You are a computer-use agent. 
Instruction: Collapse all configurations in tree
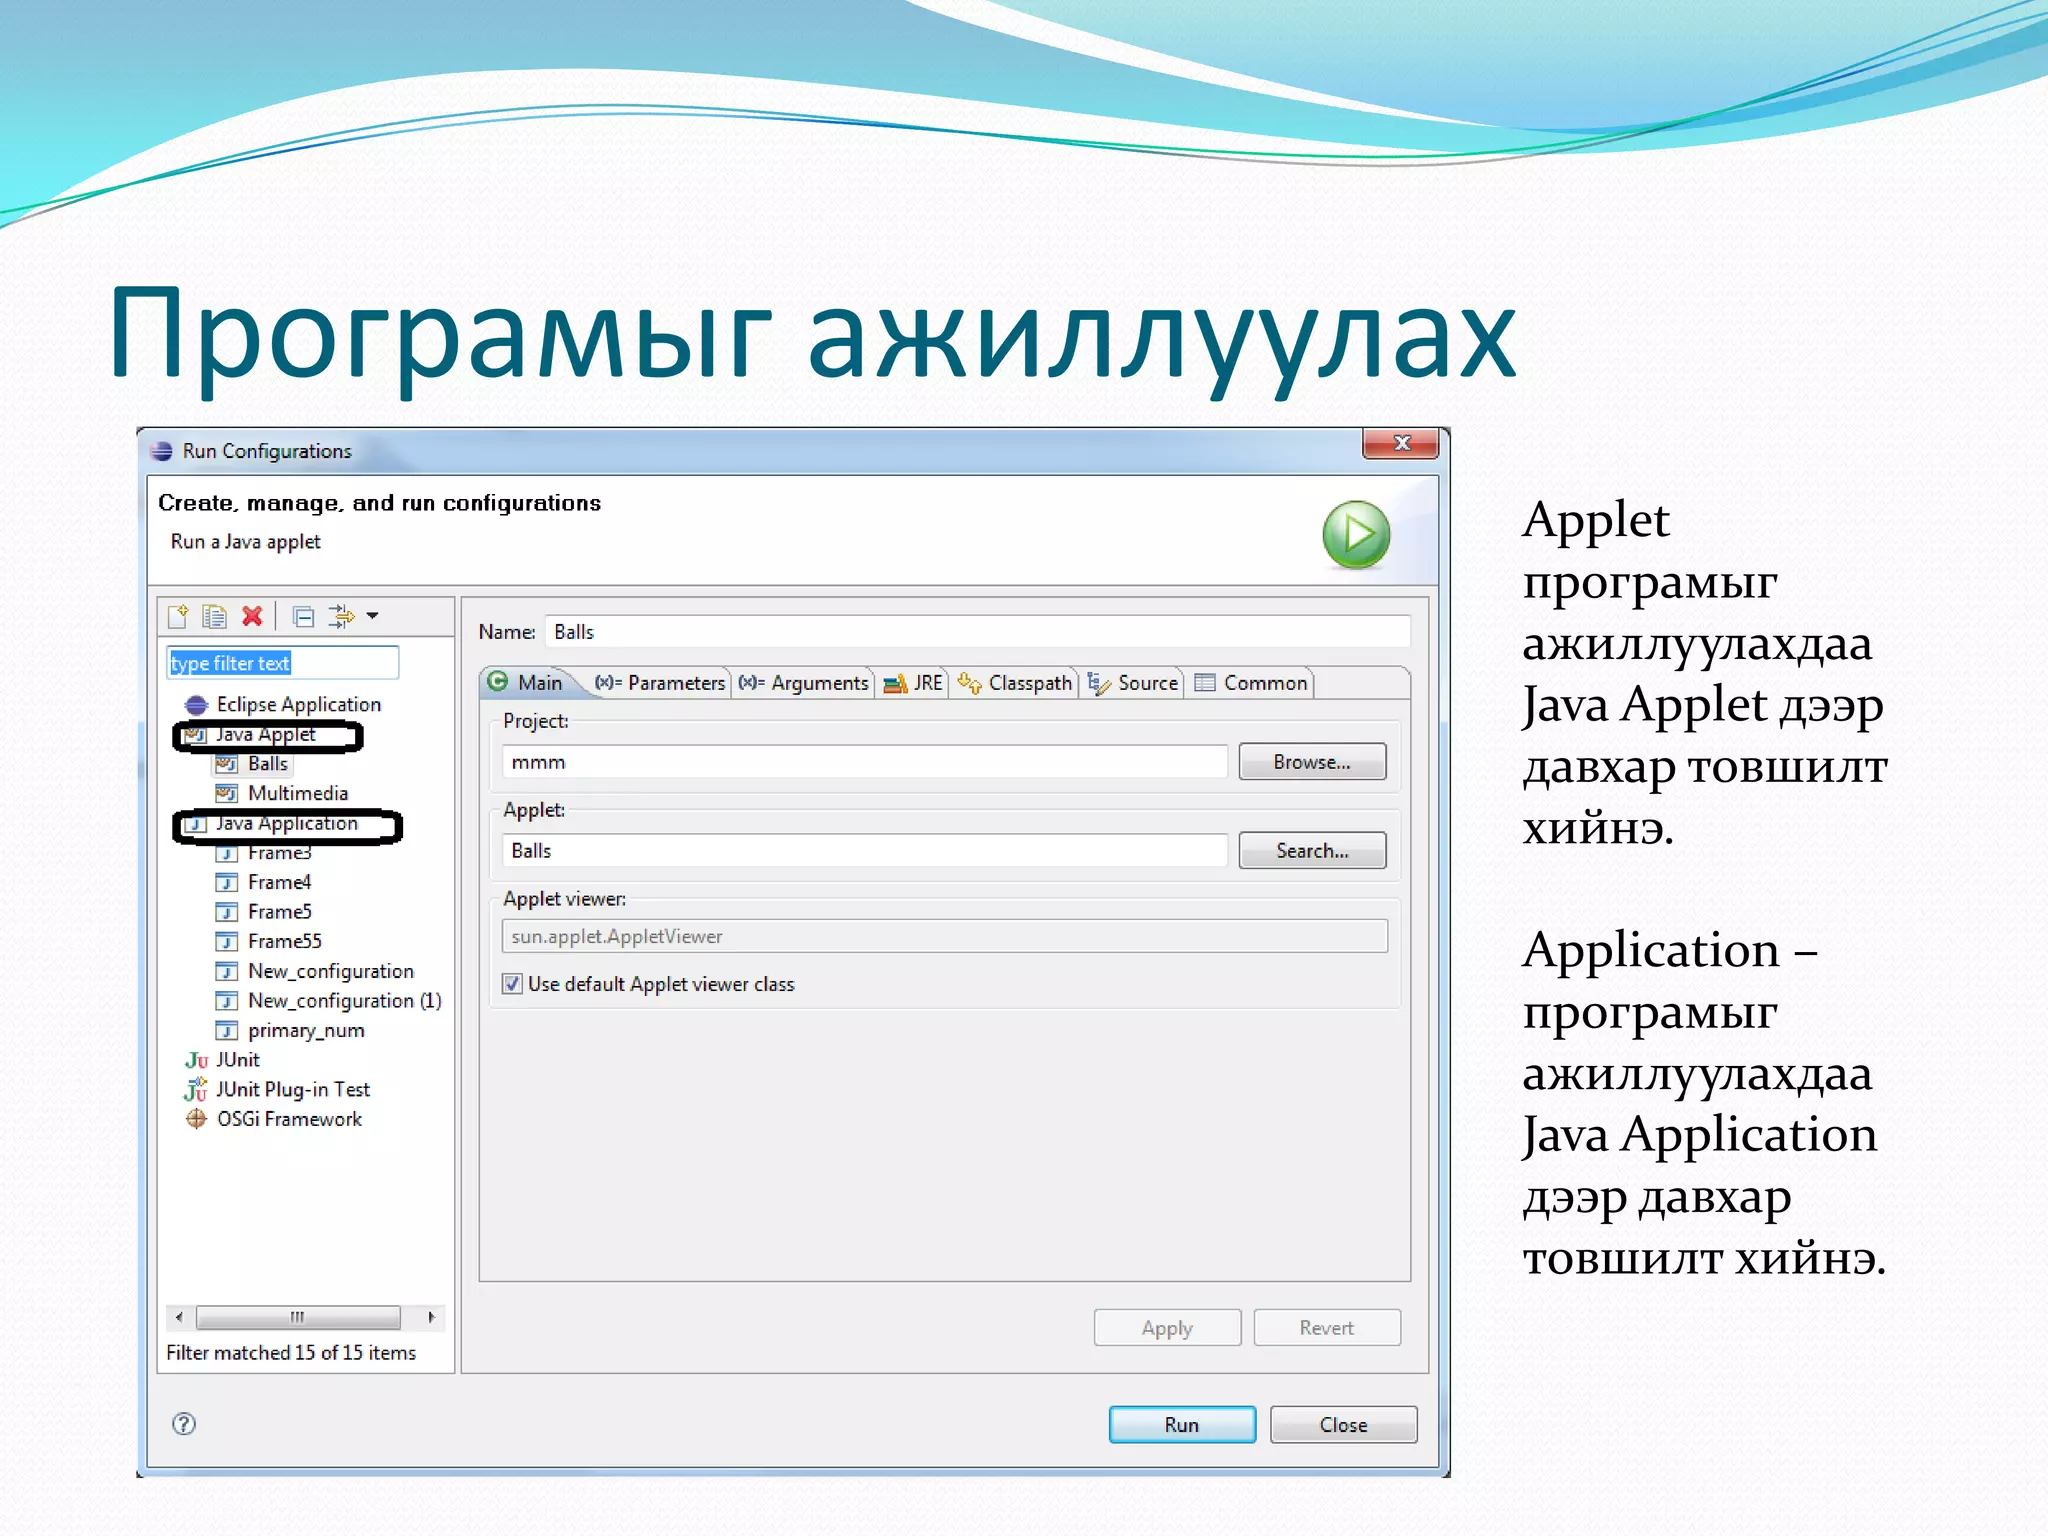tap(304, 617)
